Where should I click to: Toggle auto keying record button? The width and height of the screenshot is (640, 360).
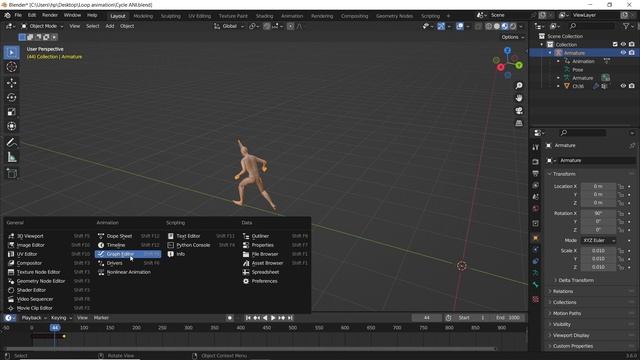tap(230, 318)
